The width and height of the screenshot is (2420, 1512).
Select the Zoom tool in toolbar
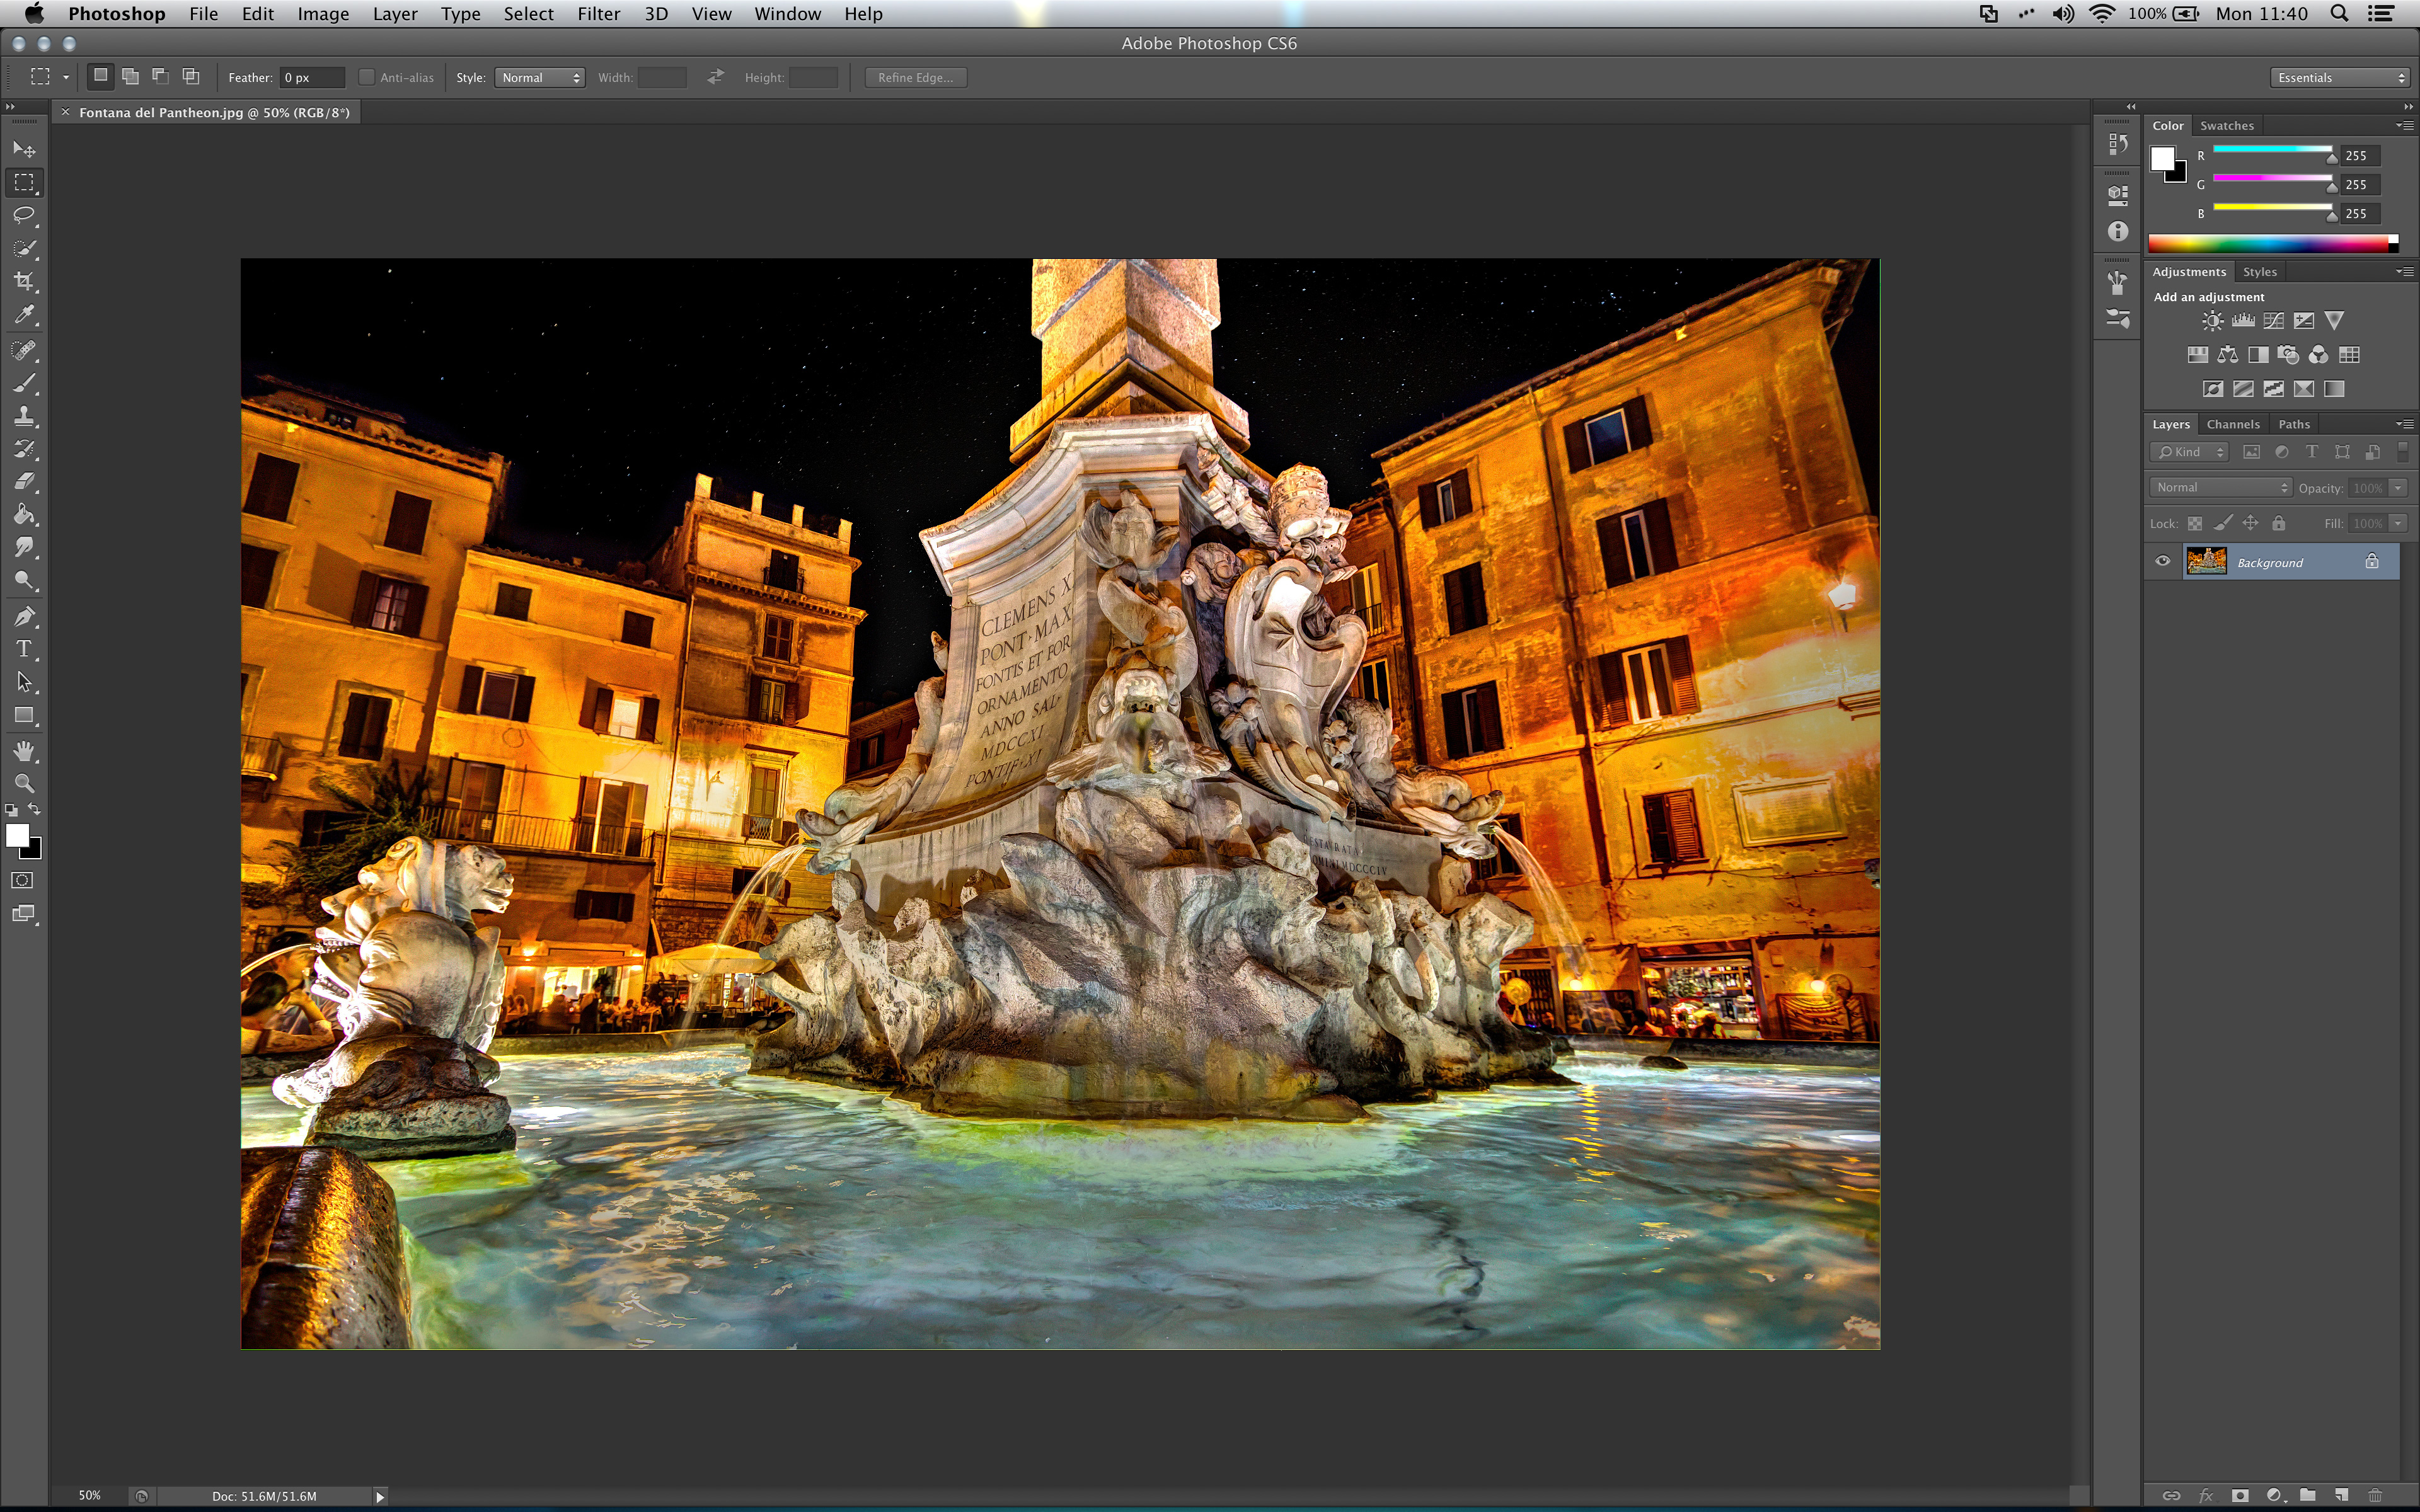point(24,783)
